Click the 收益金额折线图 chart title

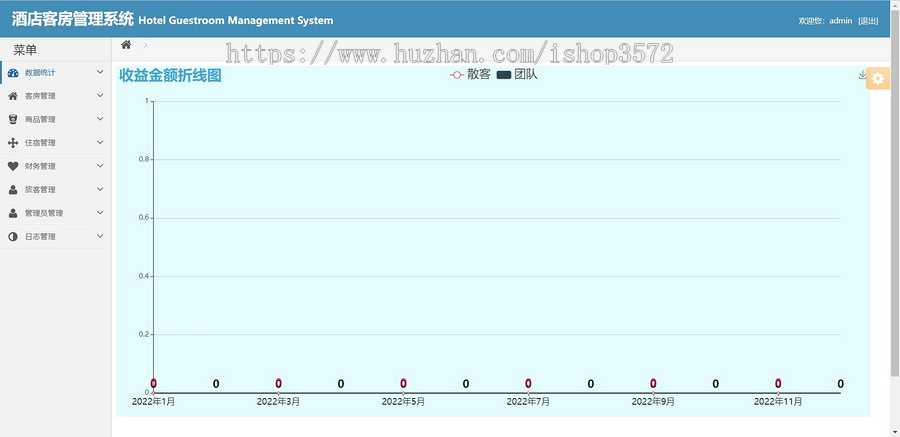pyautogui.click(x=170, y=75)
